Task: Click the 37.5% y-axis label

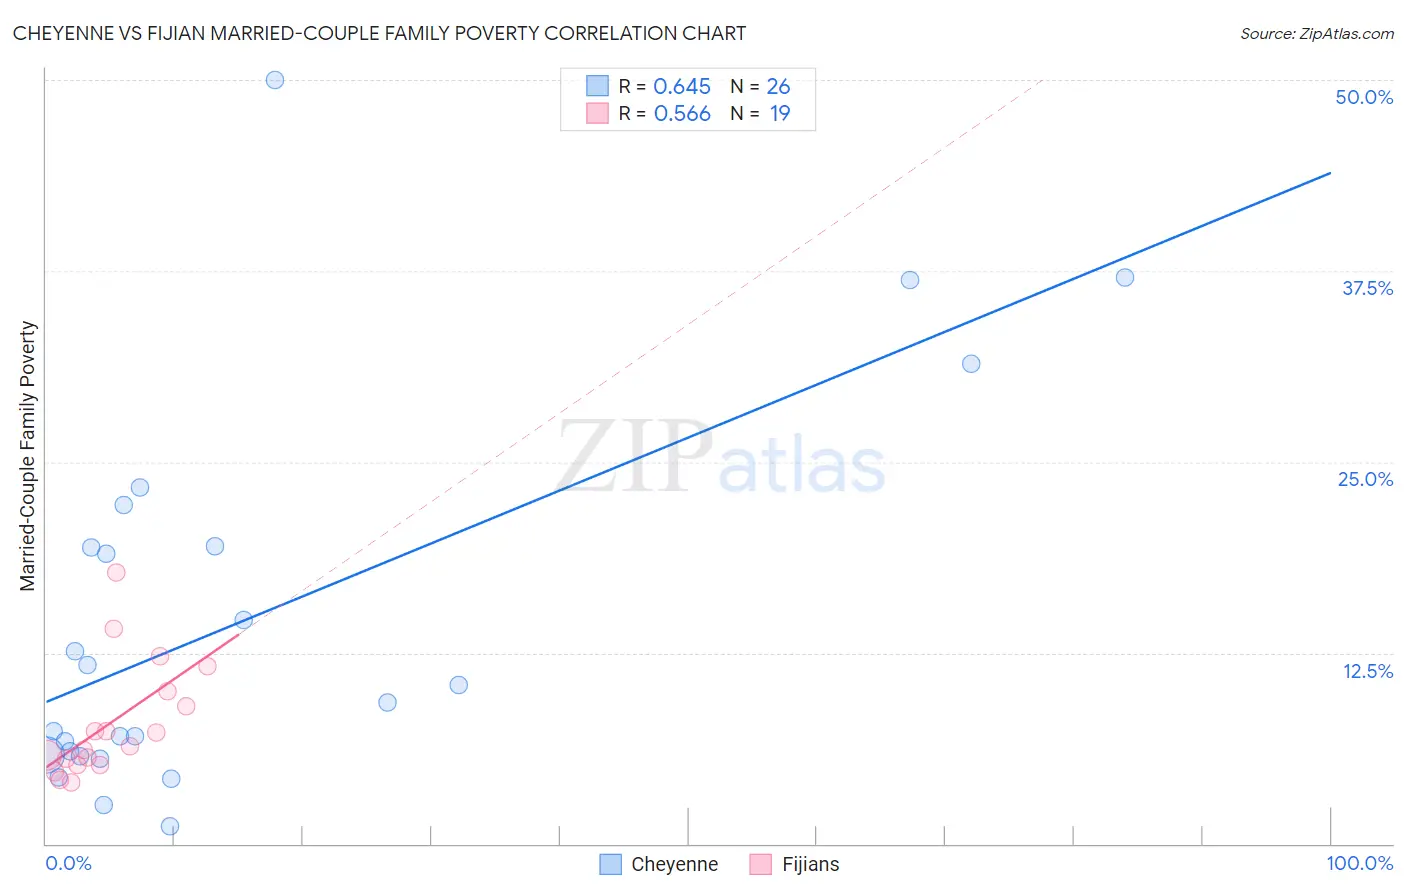Action: pos(1367,288)
